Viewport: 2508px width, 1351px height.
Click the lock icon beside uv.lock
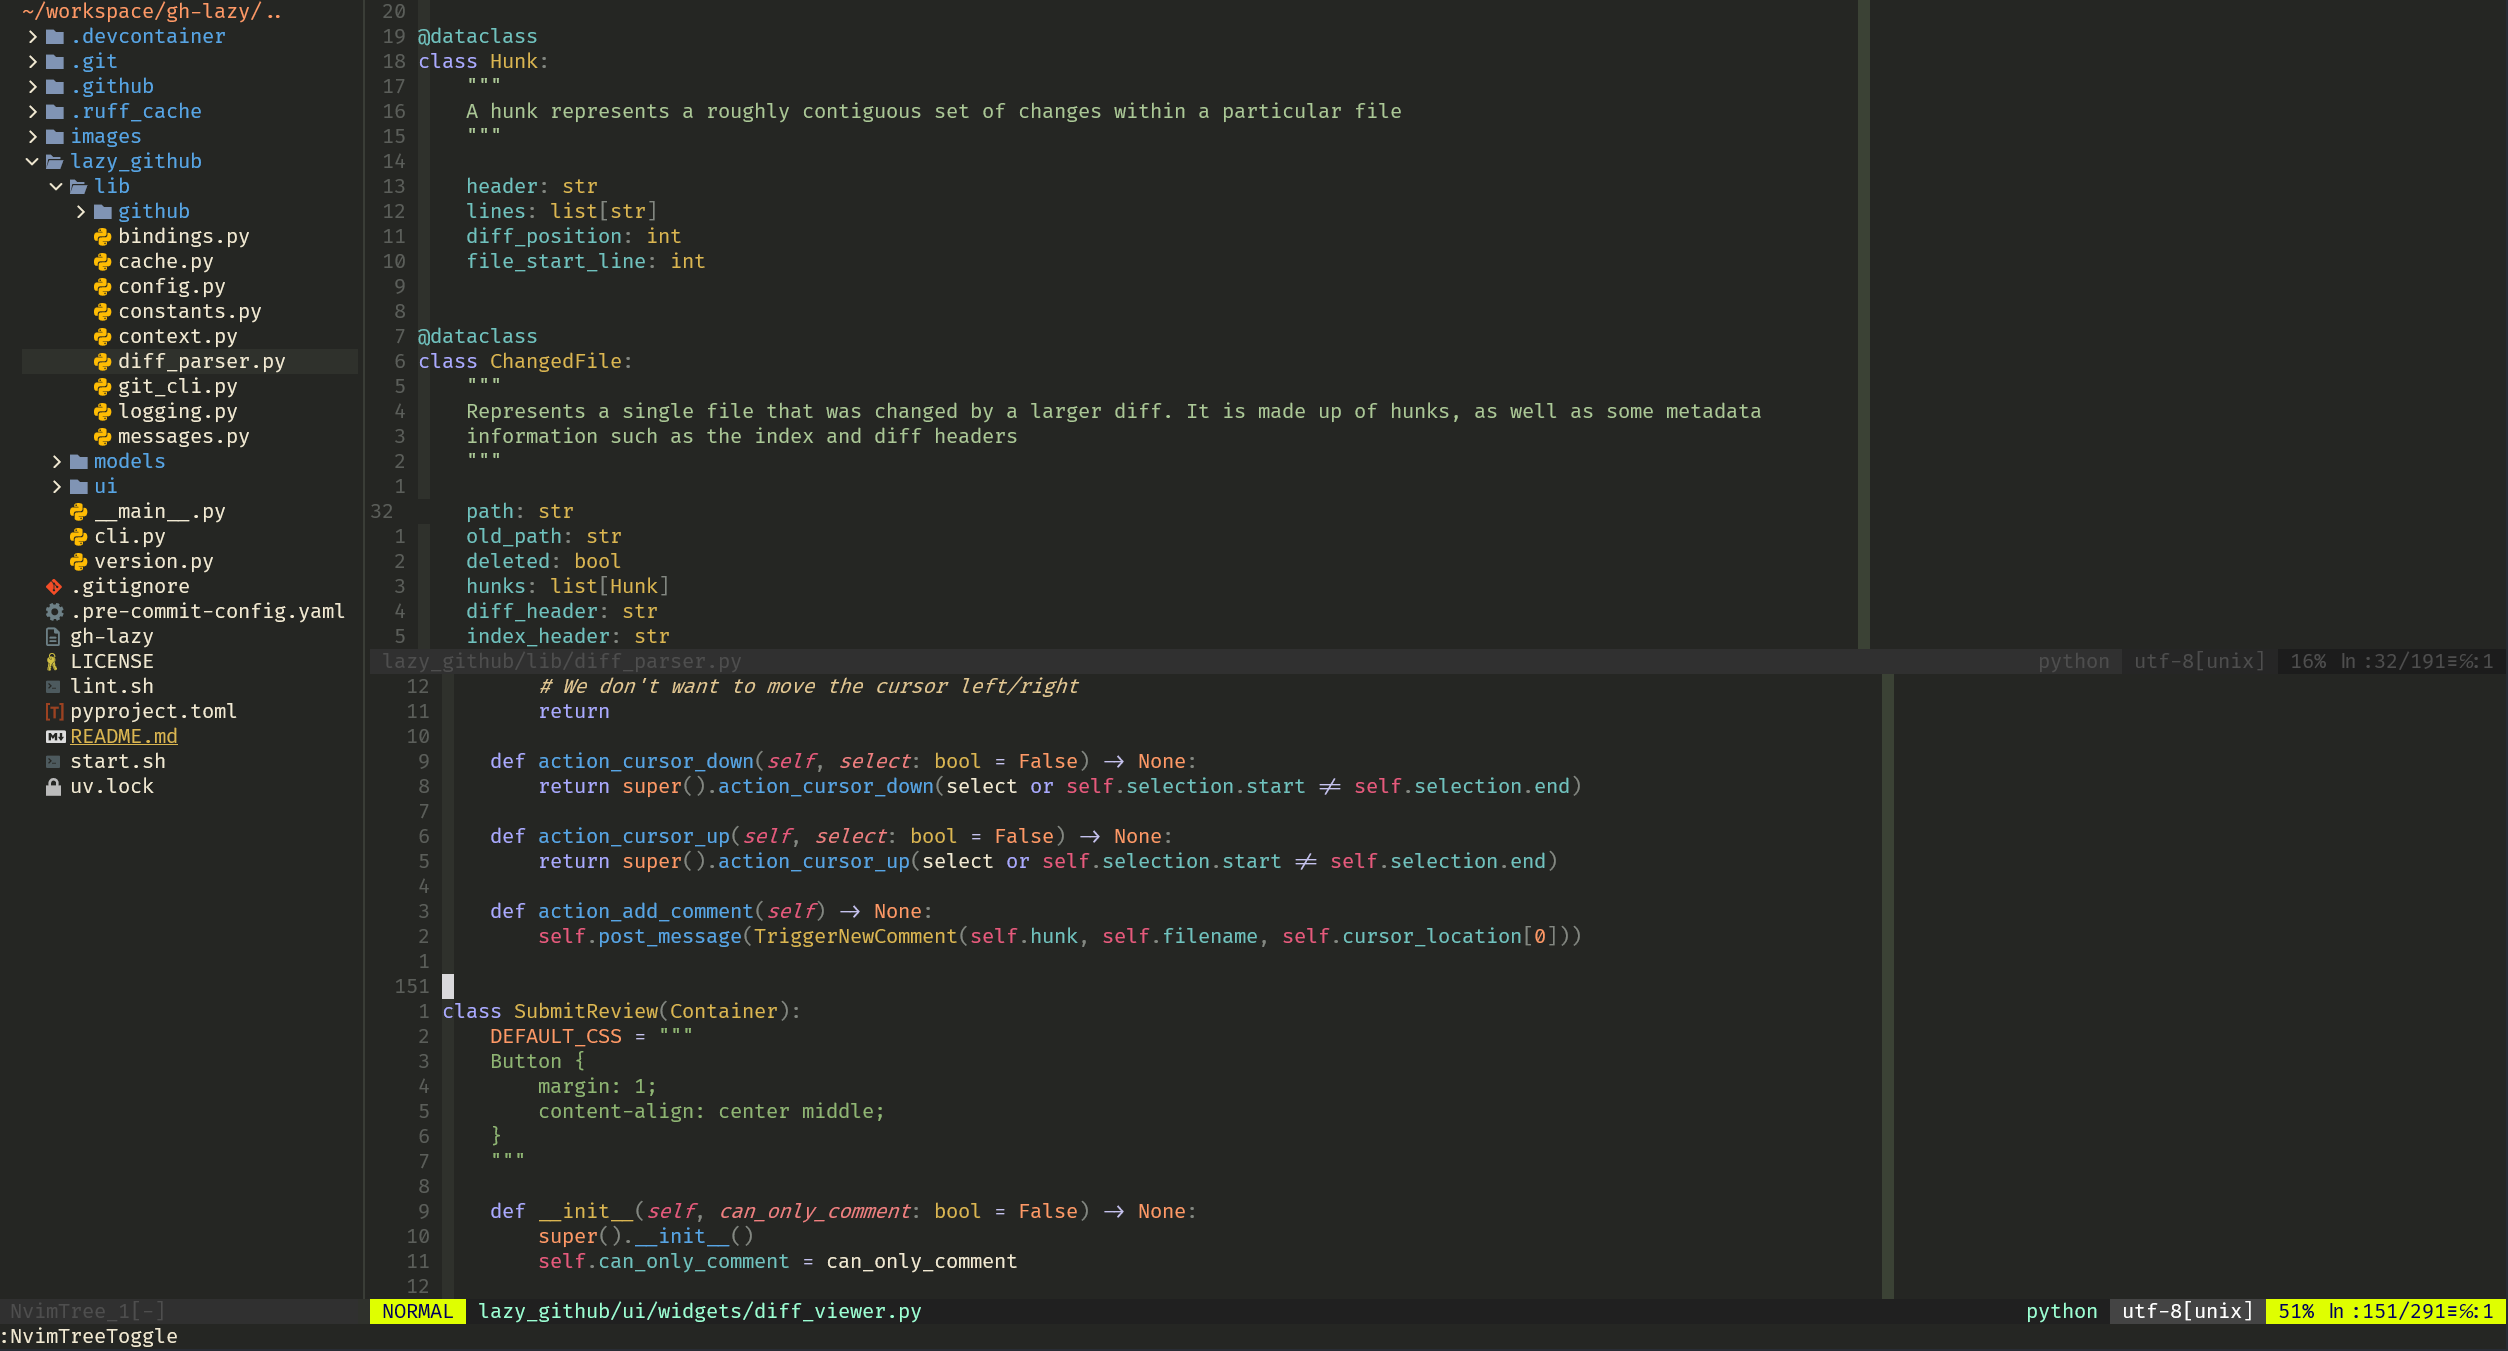(54, 787)
